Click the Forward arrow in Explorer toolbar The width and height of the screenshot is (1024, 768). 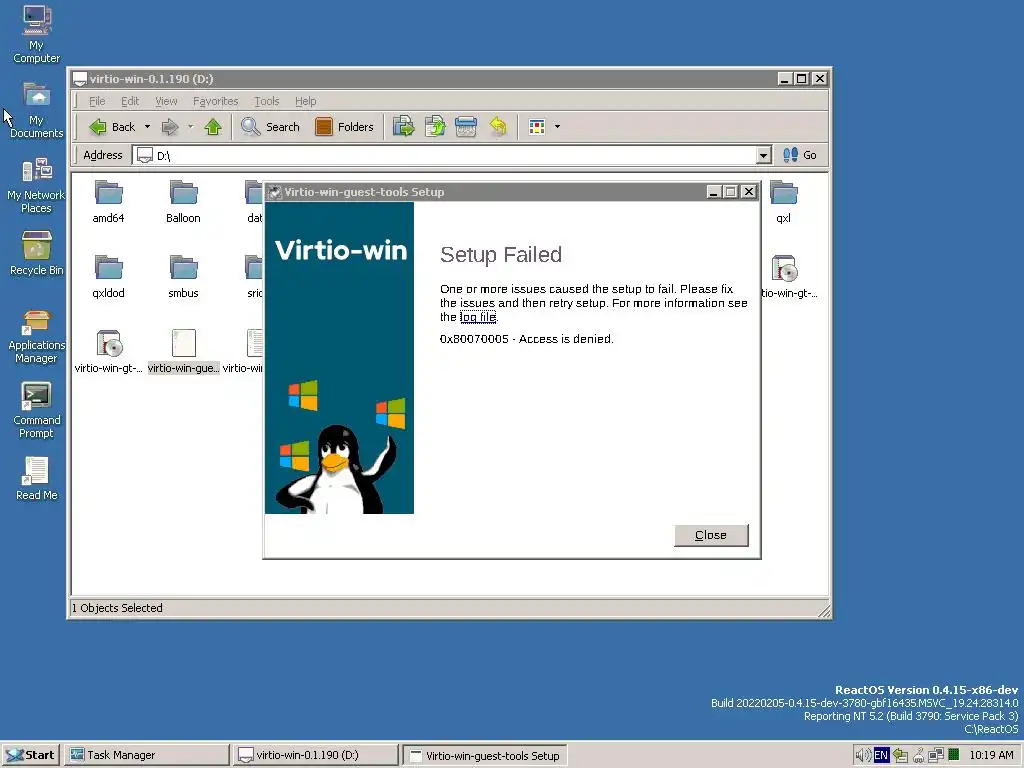tap(170, 127)
